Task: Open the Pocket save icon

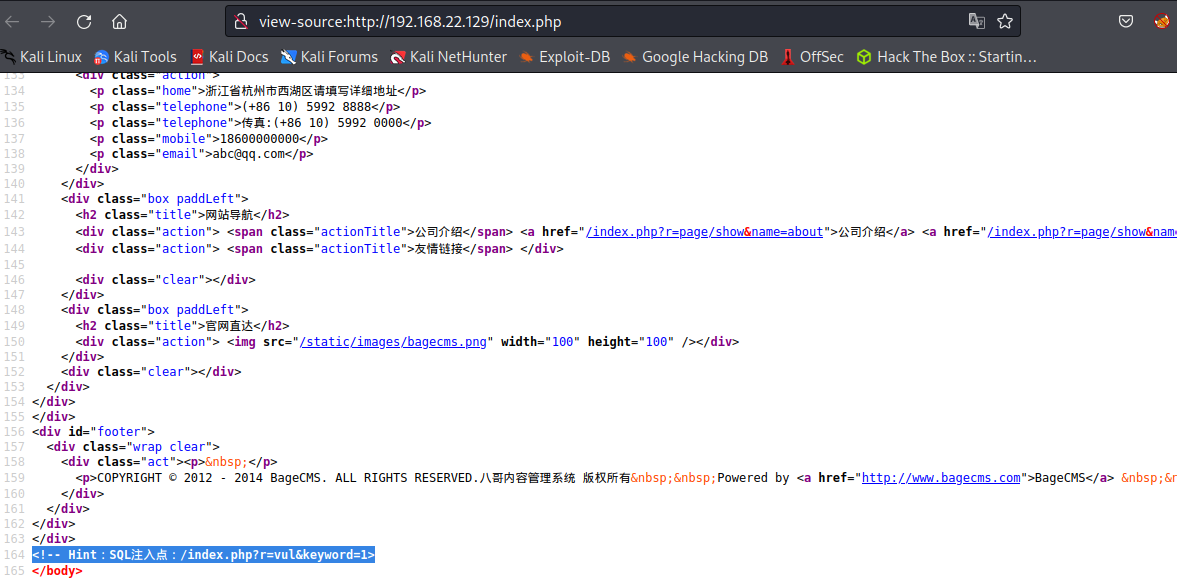Action: click(1126, 21)
